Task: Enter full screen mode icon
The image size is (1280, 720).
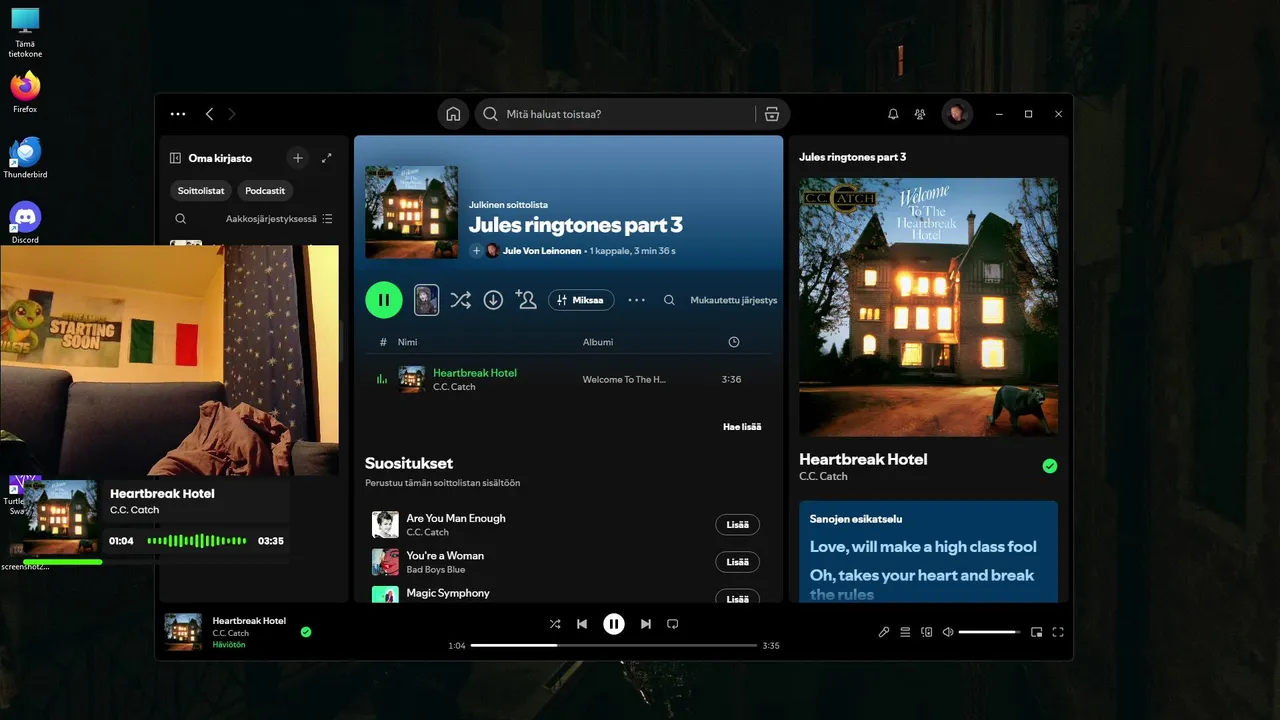Action: [1058, 632]
